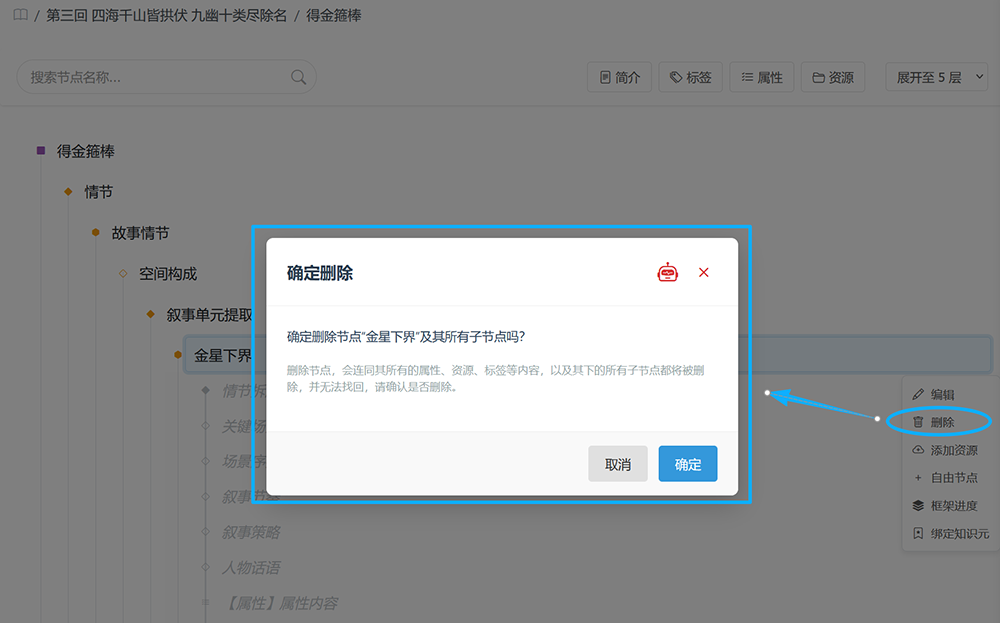Close the 确定删除 dialog with red X
The image size is (1000, 623).
point(703,272)
